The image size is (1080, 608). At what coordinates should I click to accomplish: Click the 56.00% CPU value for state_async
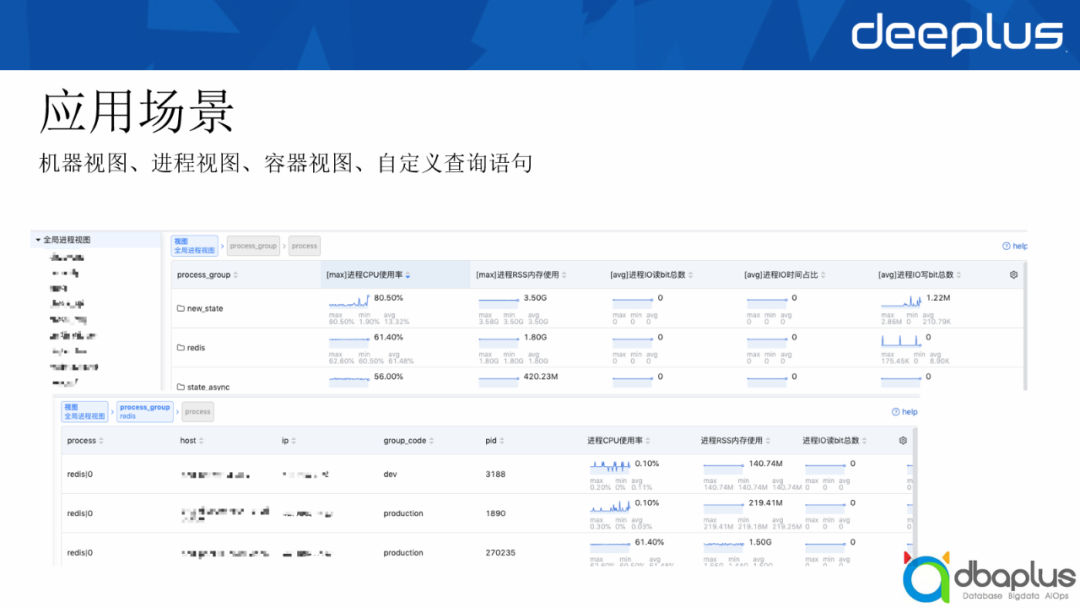(x=388, y=377)
